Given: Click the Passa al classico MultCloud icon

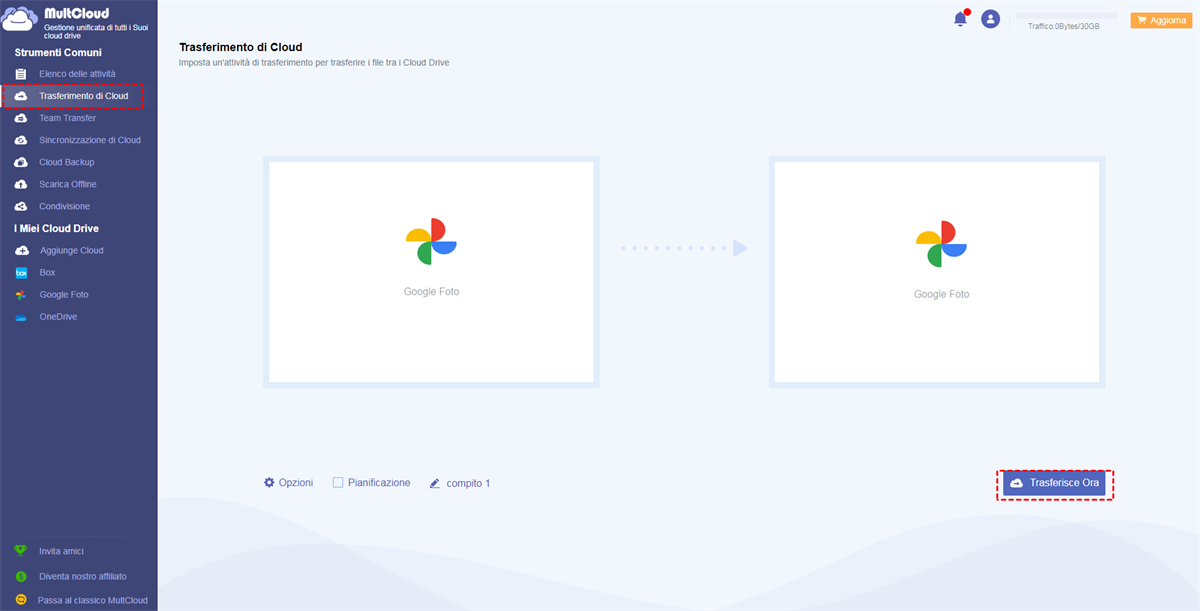Looking at the screenshot, I should coord(20,600).
